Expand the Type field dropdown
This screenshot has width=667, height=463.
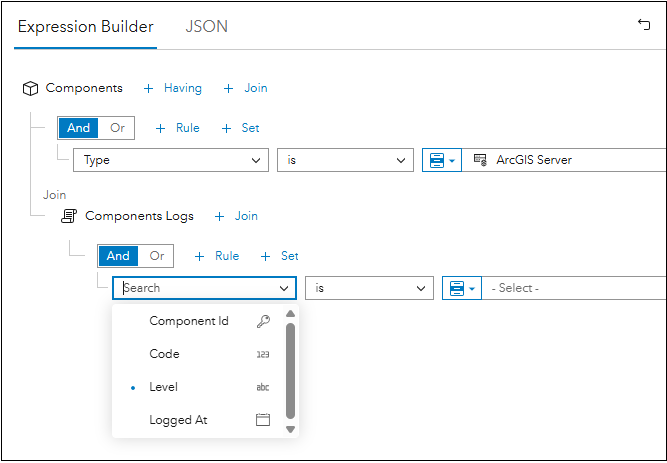(x=171, y=160)
